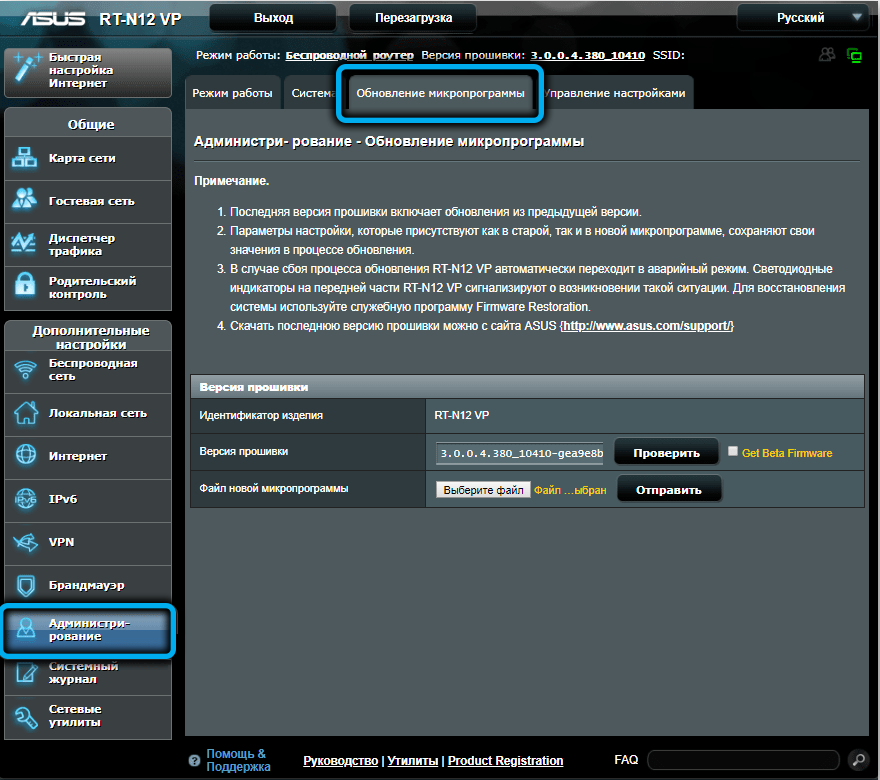The height and width of the screenshot is (780, 880).
Task: Click the Выберите файл file chooser
Action: [x=483, y=490]
